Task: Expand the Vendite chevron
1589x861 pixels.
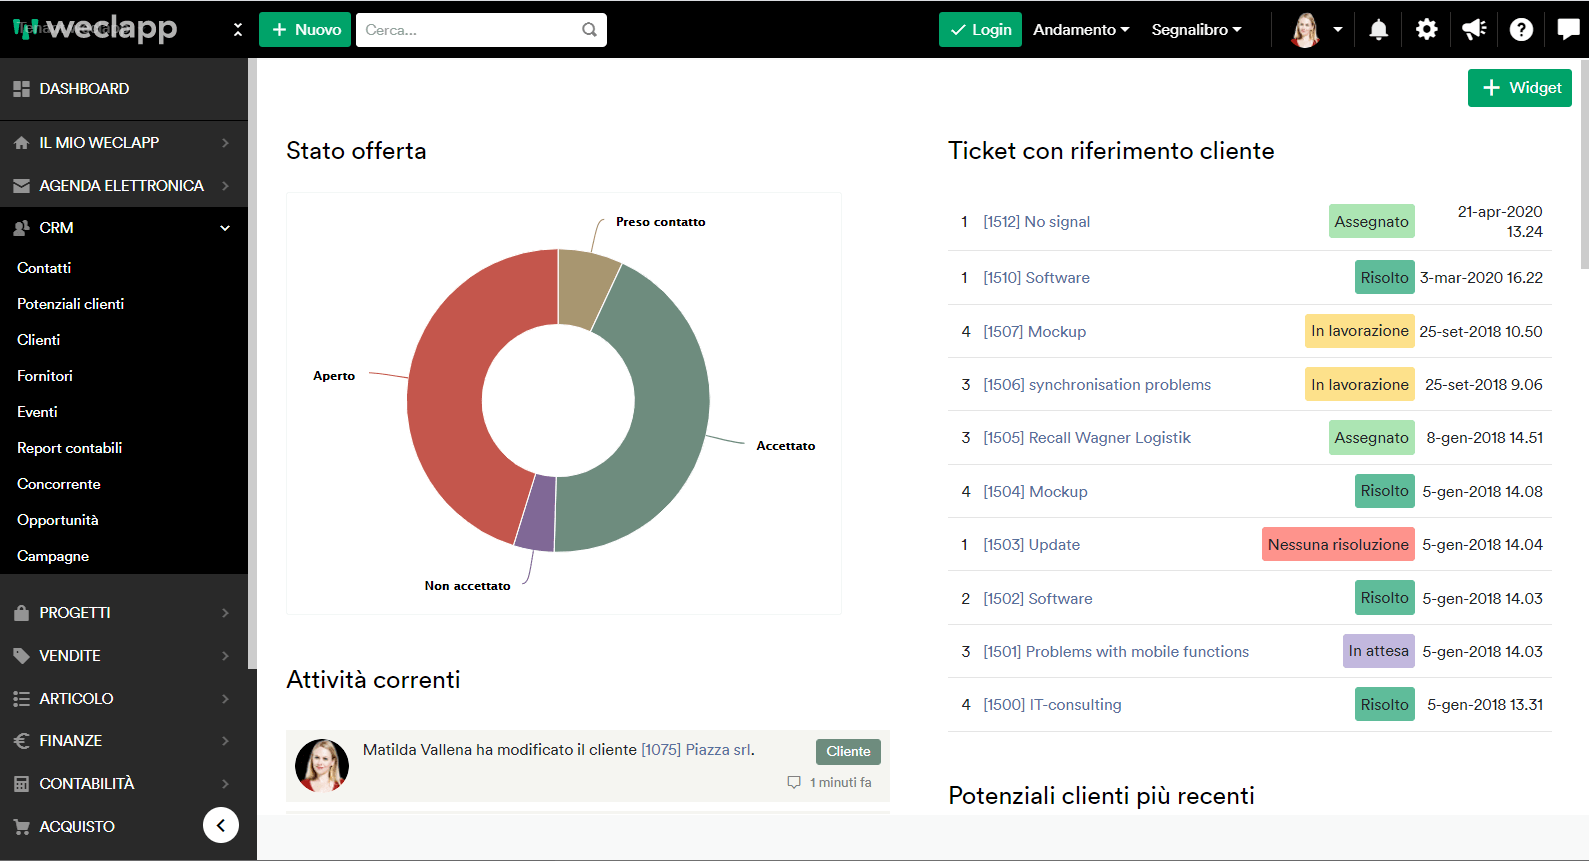Action: [x=225, y=656]
